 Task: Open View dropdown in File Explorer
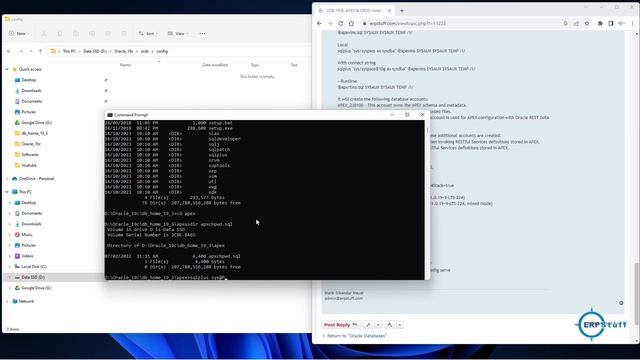pyautogui.click(x=178, y=33)
